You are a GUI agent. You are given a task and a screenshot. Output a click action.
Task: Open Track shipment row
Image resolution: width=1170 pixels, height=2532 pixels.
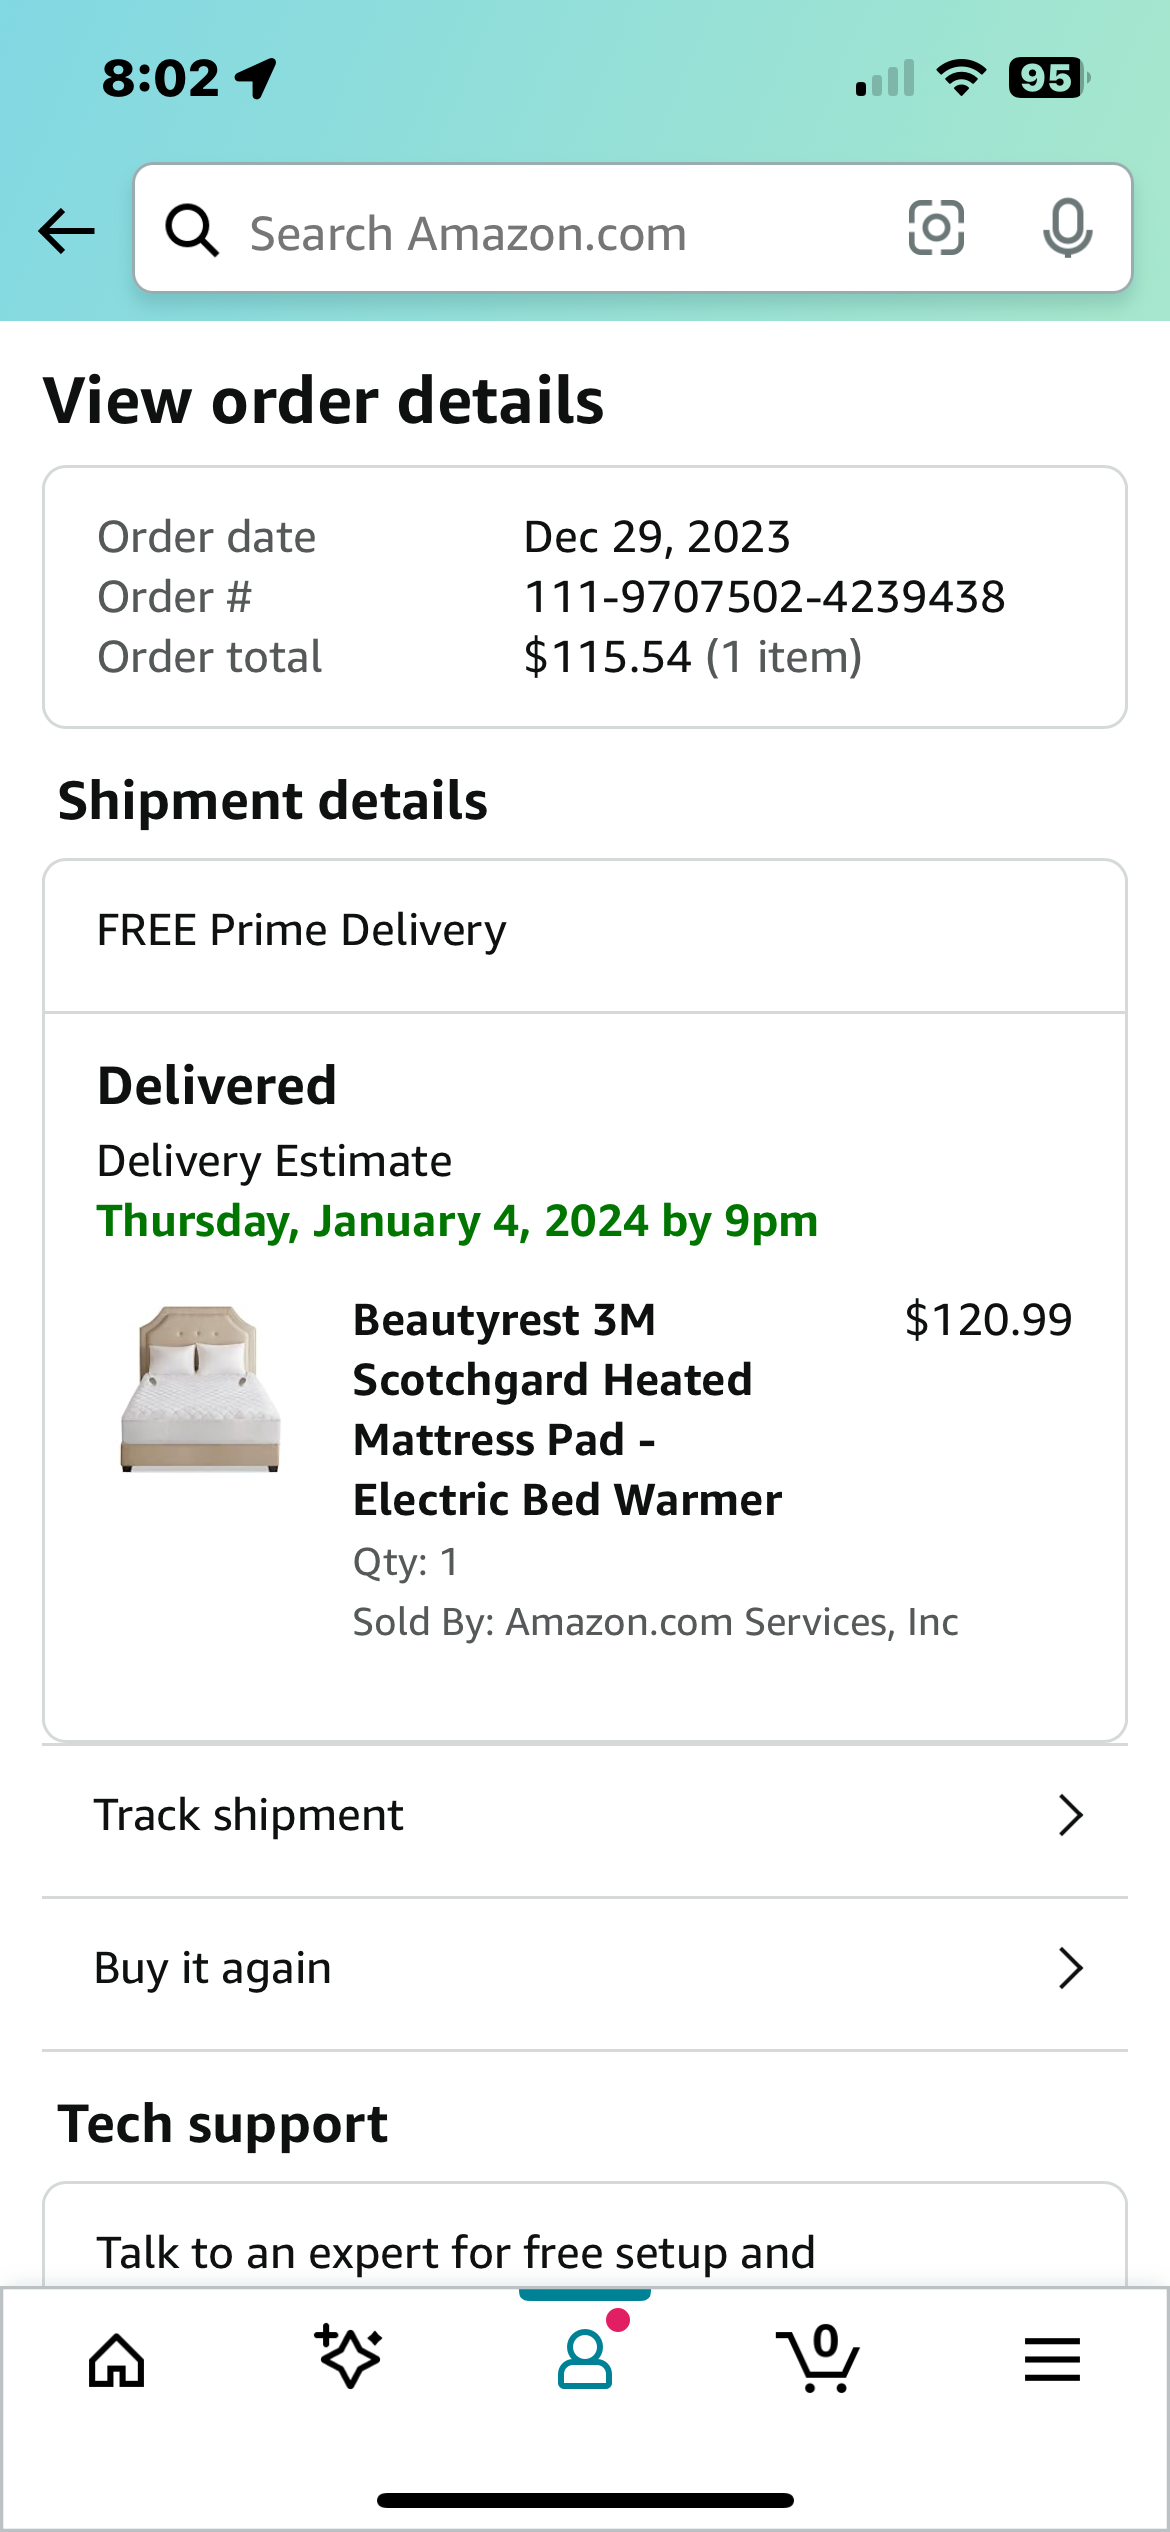(x=585, y=1817)
